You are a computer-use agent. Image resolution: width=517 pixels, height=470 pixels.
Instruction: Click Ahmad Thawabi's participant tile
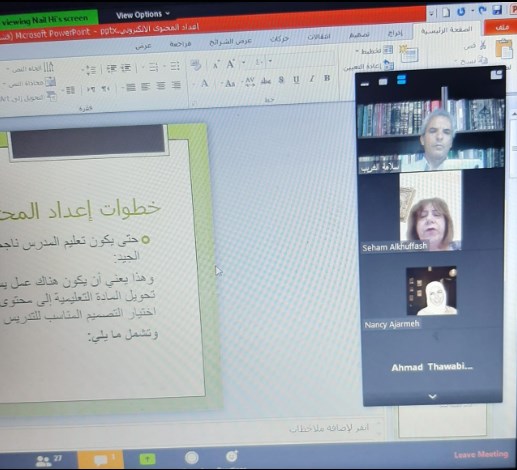click(x=432, y=367)
